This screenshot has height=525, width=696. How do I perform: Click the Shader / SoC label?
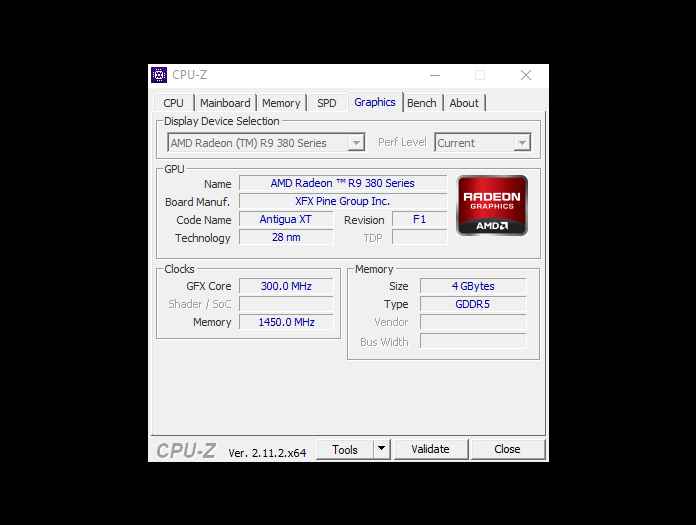point(200,304)
